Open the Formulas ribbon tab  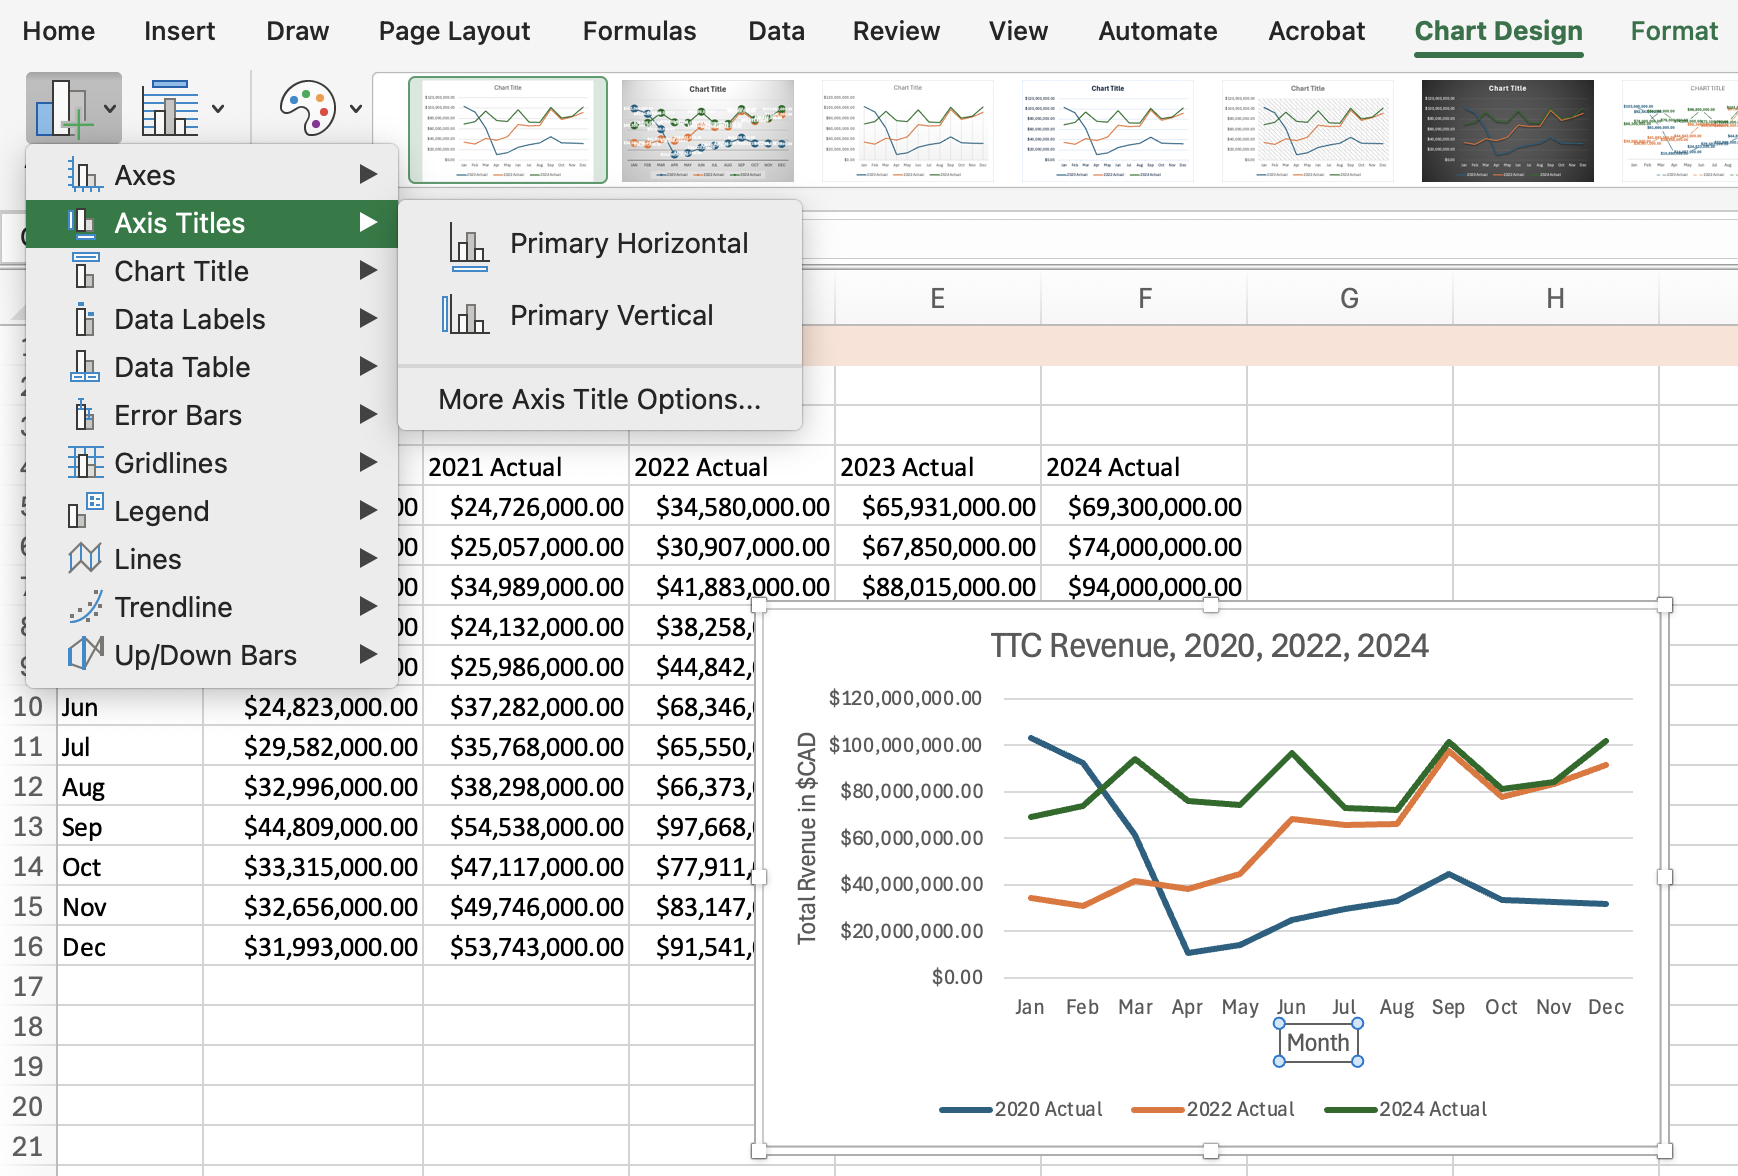coord(639,31)
